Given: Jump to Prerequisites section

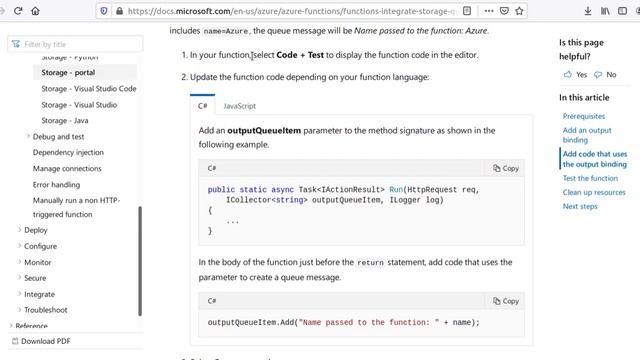Looking at the screenshot, I should [x=584, y=116].
